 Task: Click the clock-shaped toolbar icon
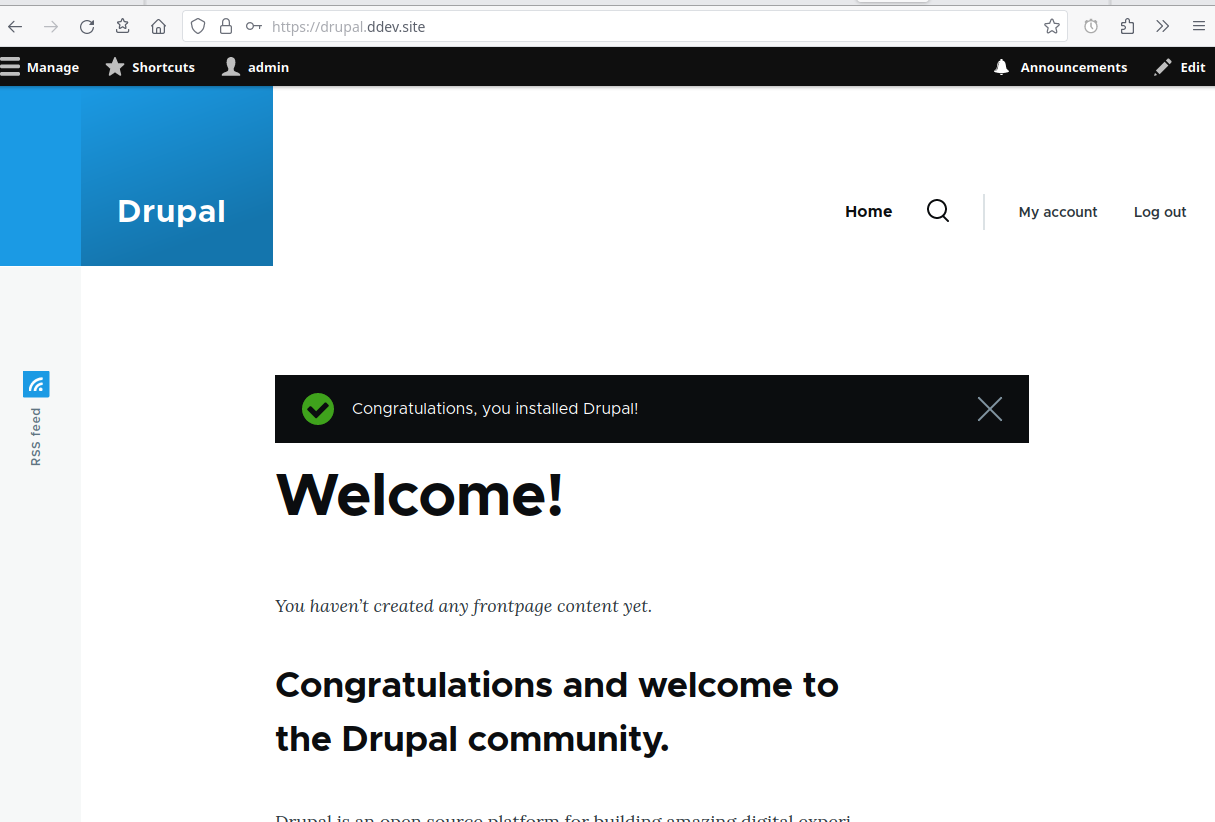pyautogui.click(x=1091, y=27)
